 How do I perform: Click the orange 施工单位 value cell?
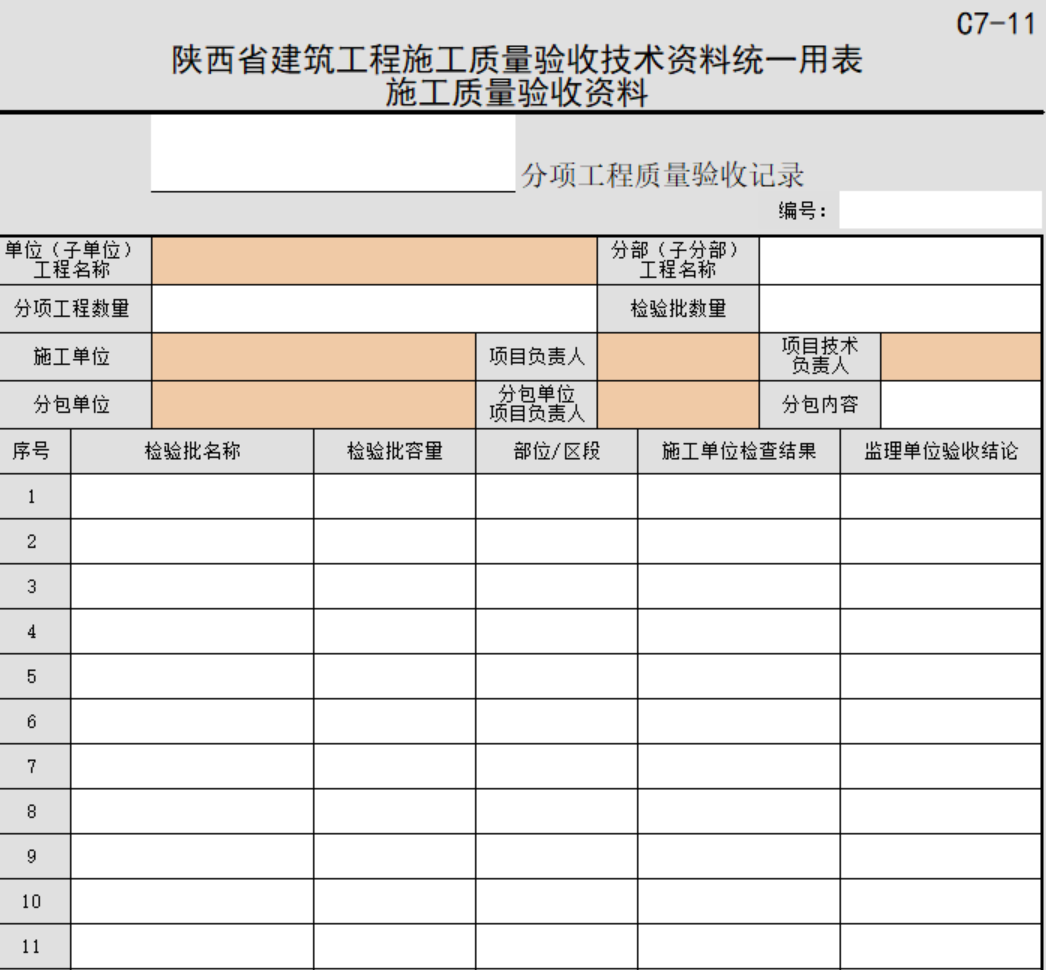[x=313, y=357]
